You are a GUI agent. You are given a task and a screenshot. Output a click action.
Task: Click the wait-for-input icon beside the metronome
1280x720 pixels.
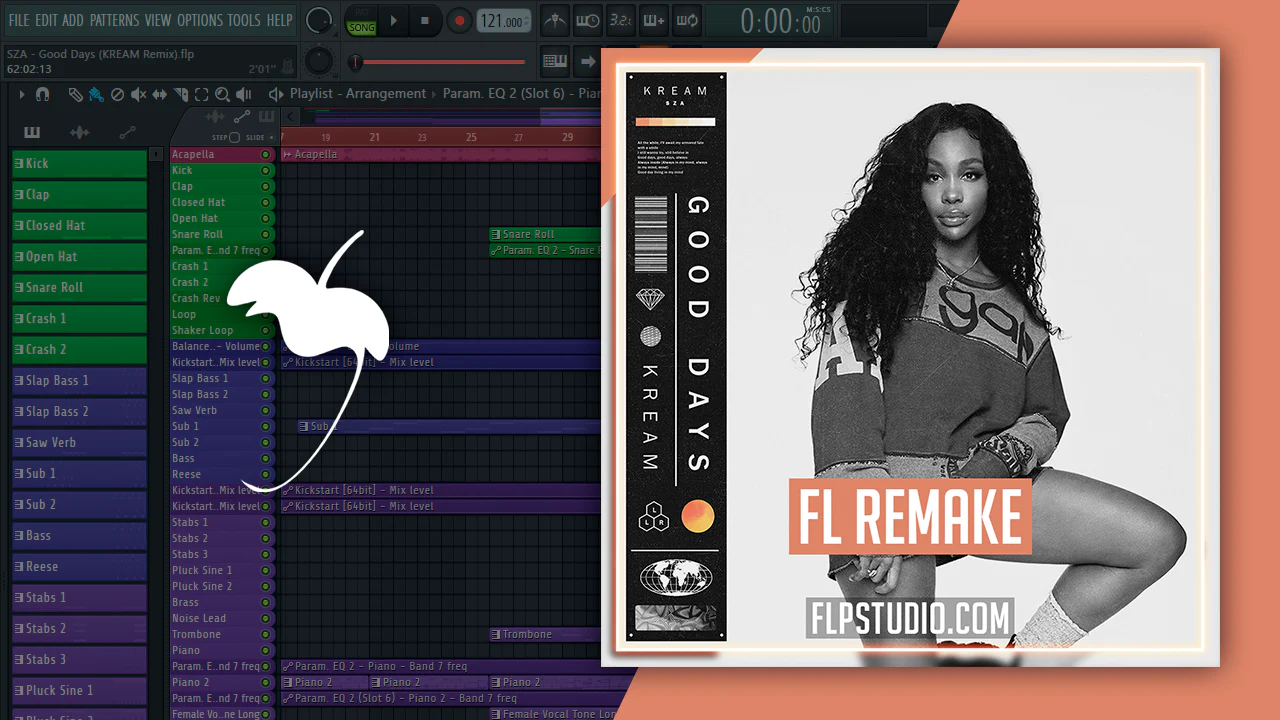click(588, 20)
